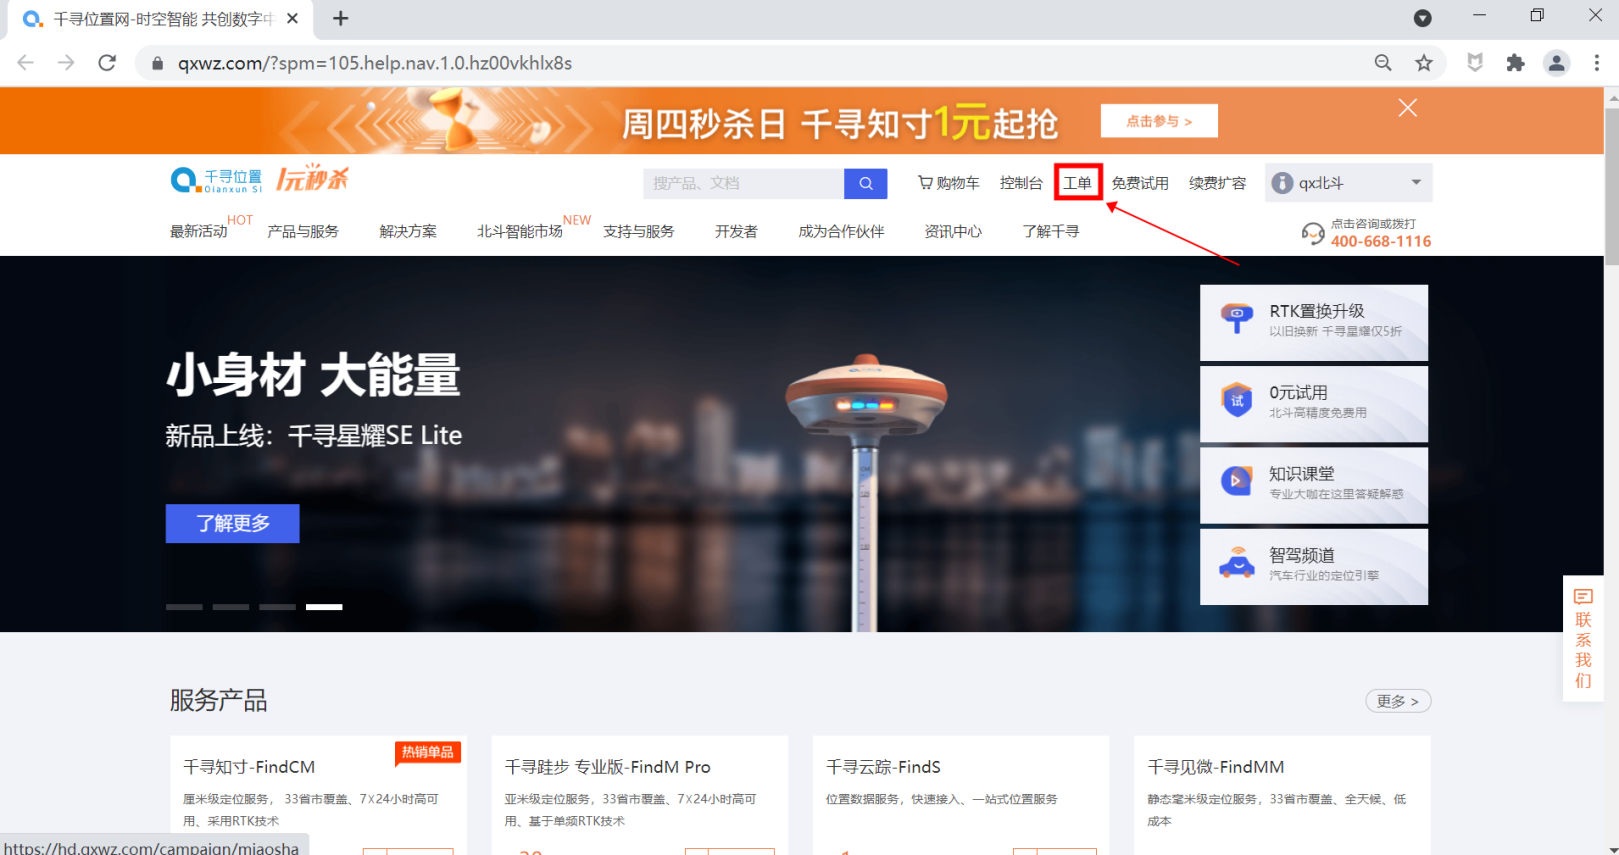Click the address bar URL

(x=375, y=63)
